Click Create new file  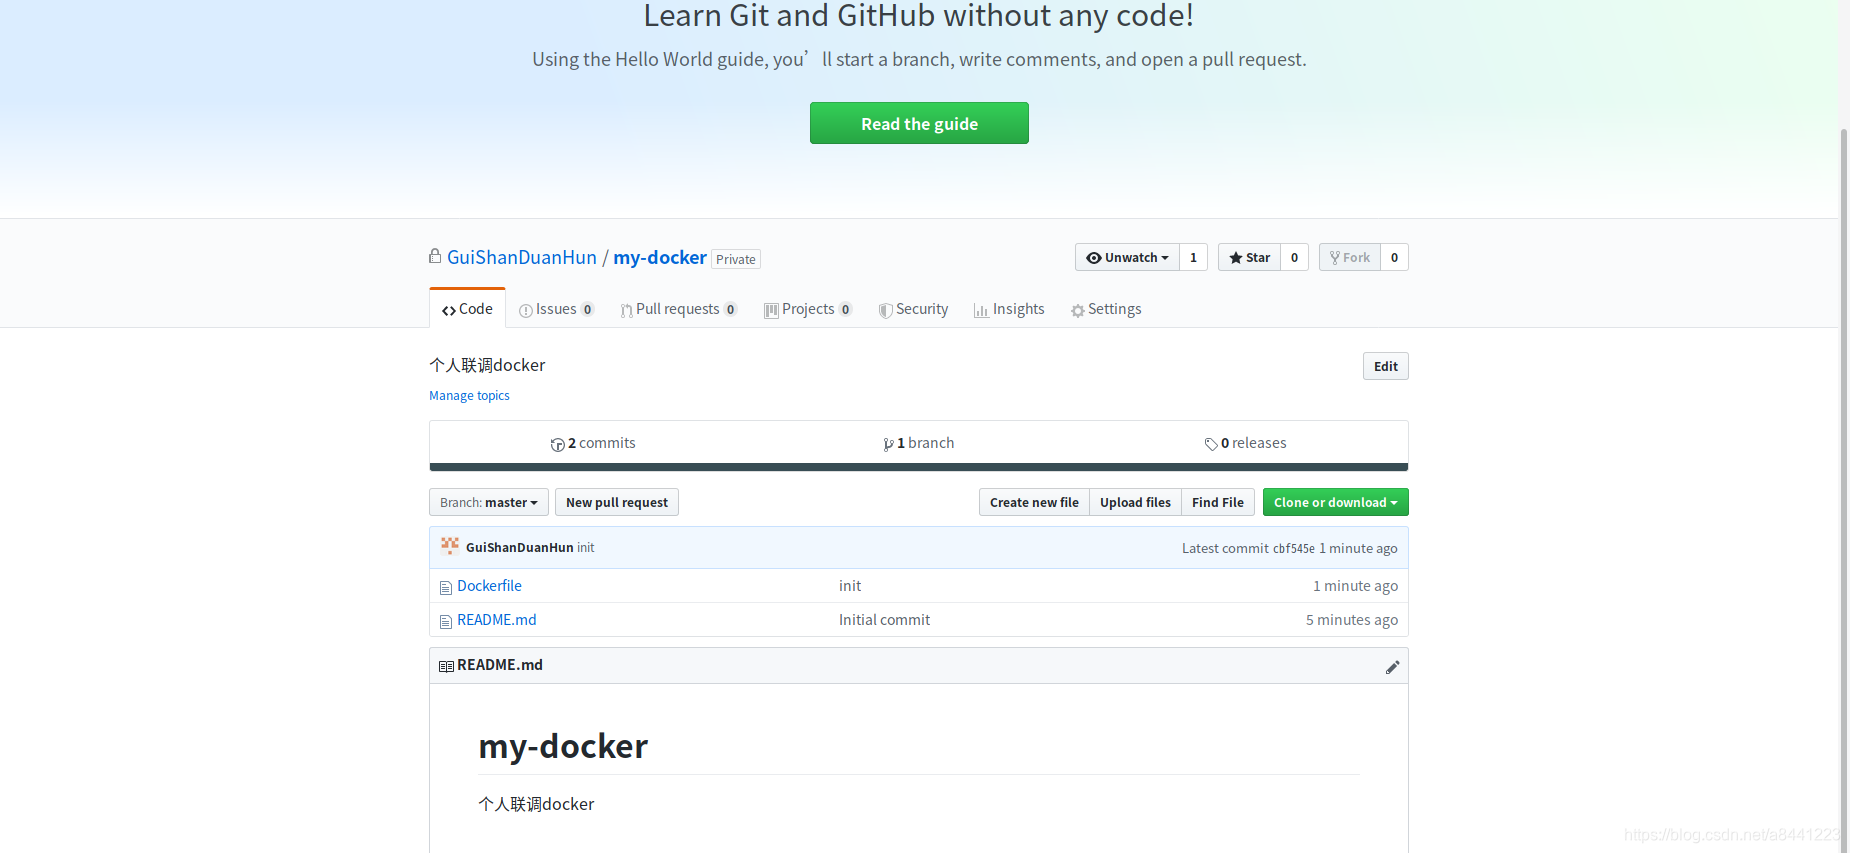(1034, 502)
